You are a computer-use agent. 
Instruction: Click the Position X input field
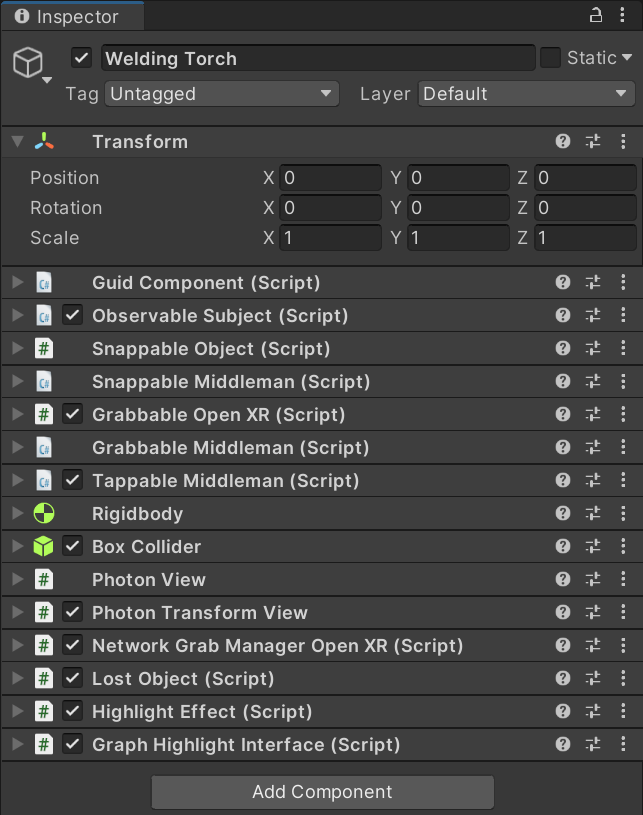pos(330,178)
